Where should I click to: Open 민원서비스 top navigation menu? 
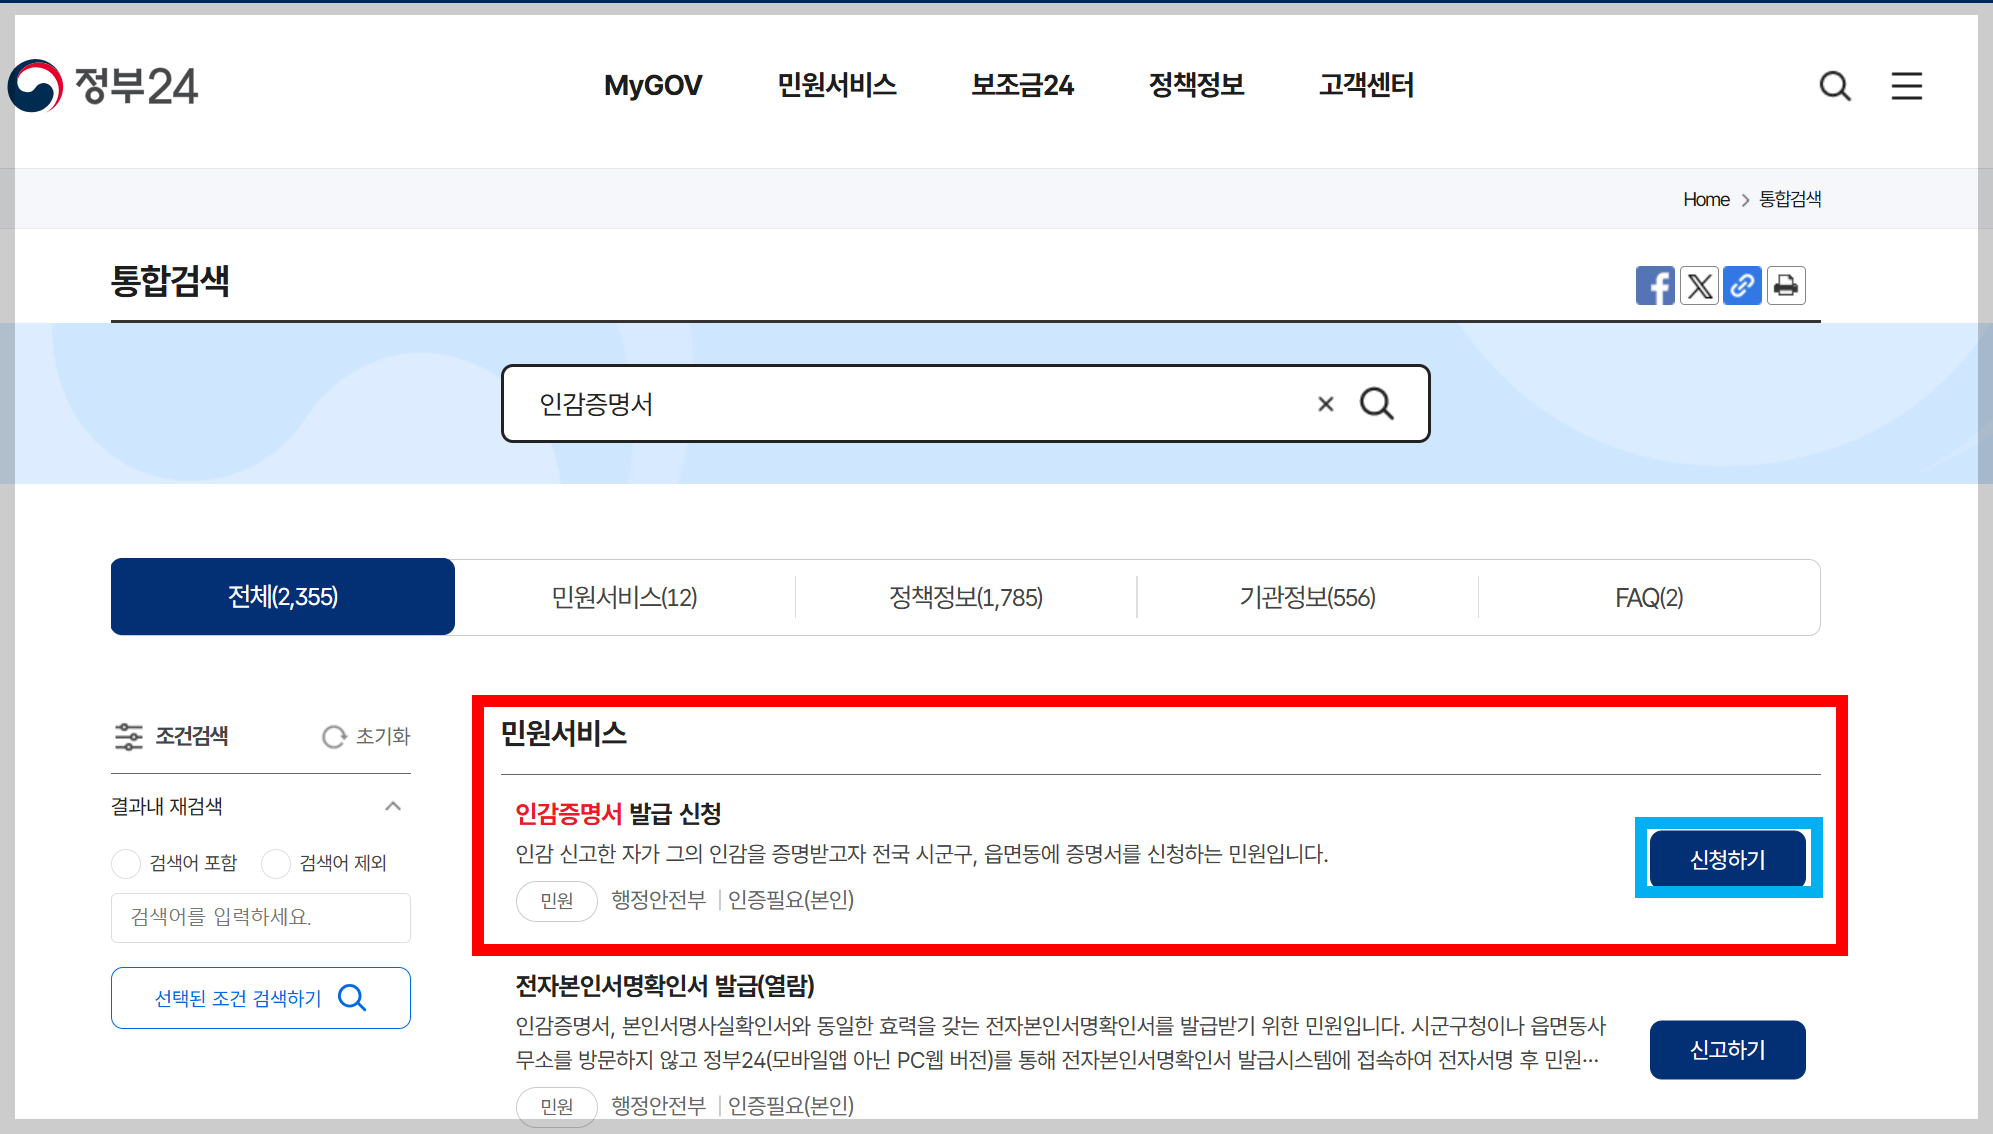point(836,86)
